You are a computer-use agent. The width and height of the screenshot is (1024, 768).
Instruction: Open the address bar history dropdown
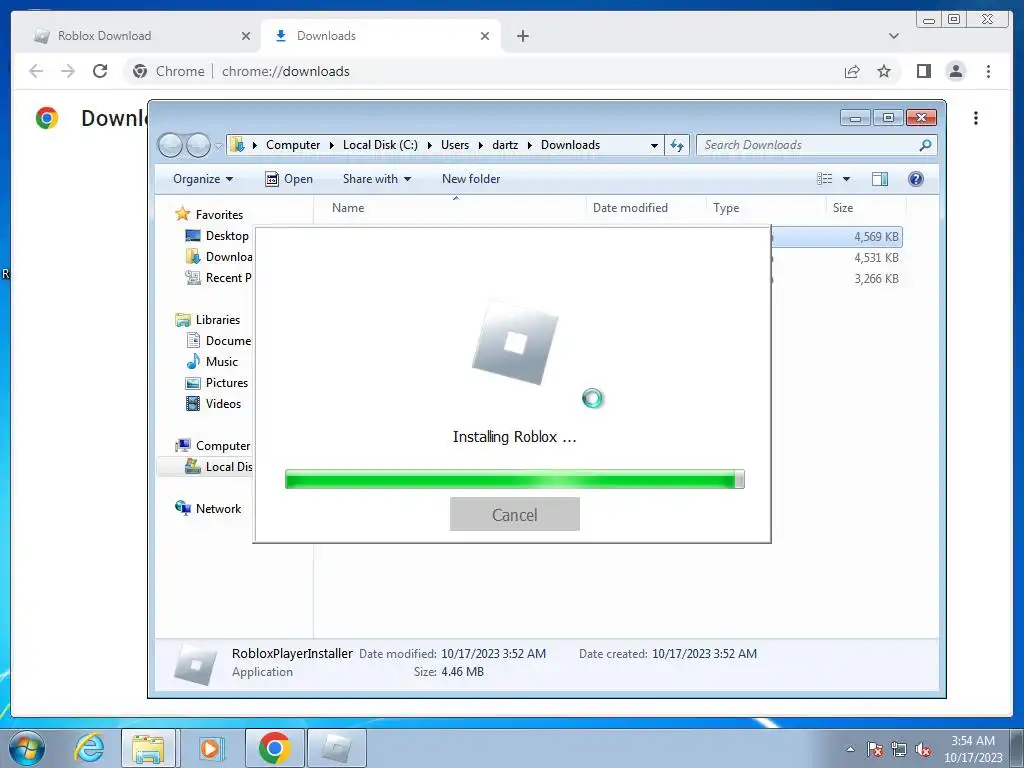654,145
